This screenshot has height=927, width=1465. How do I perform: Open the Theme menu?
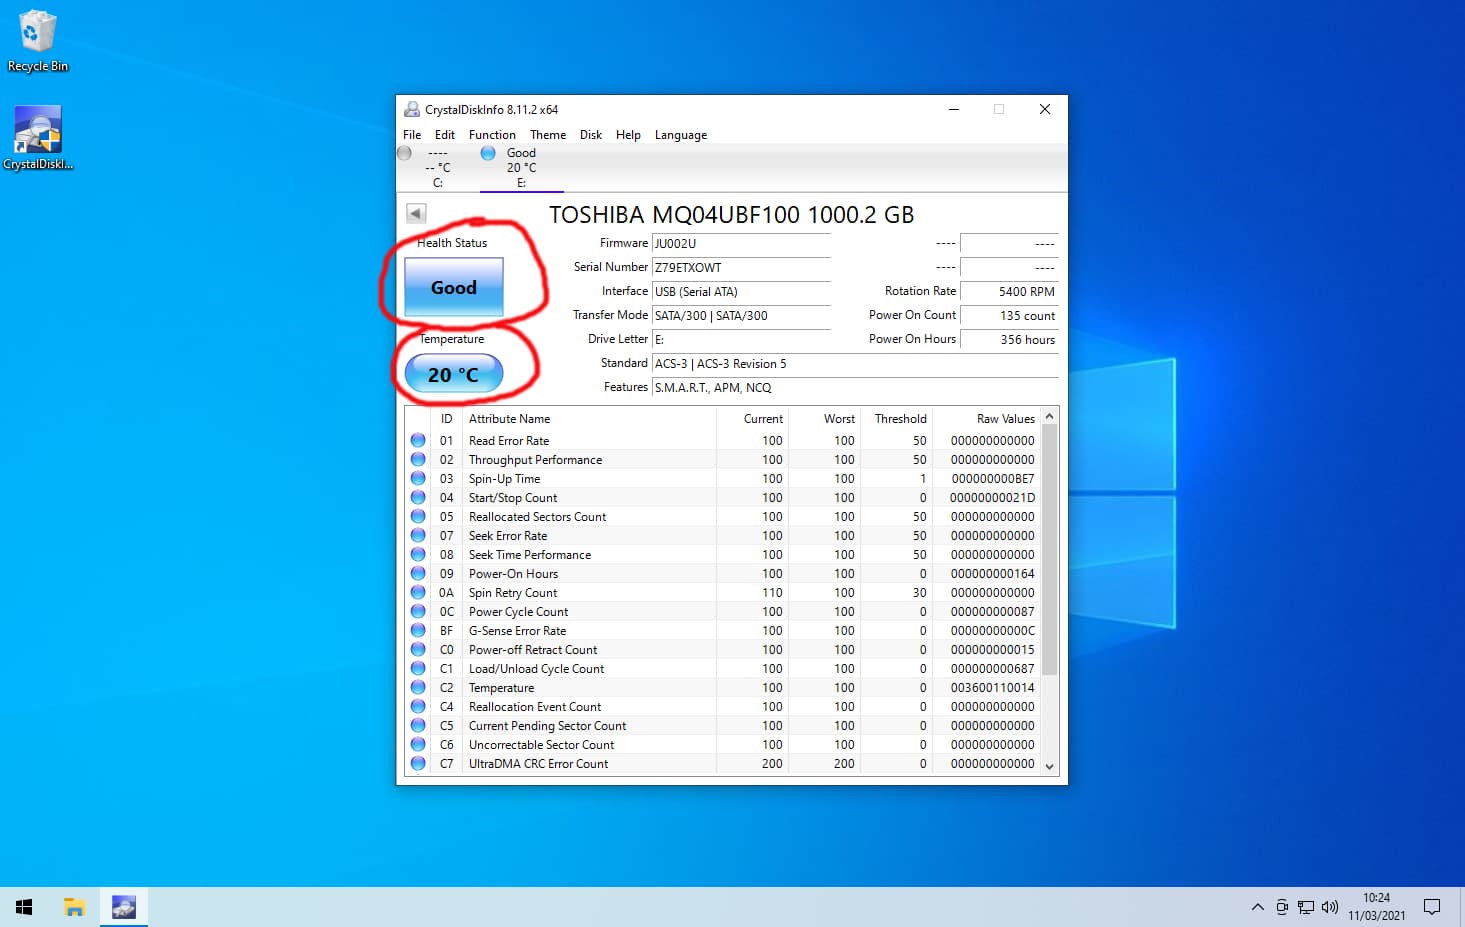[x=548, y=135]
